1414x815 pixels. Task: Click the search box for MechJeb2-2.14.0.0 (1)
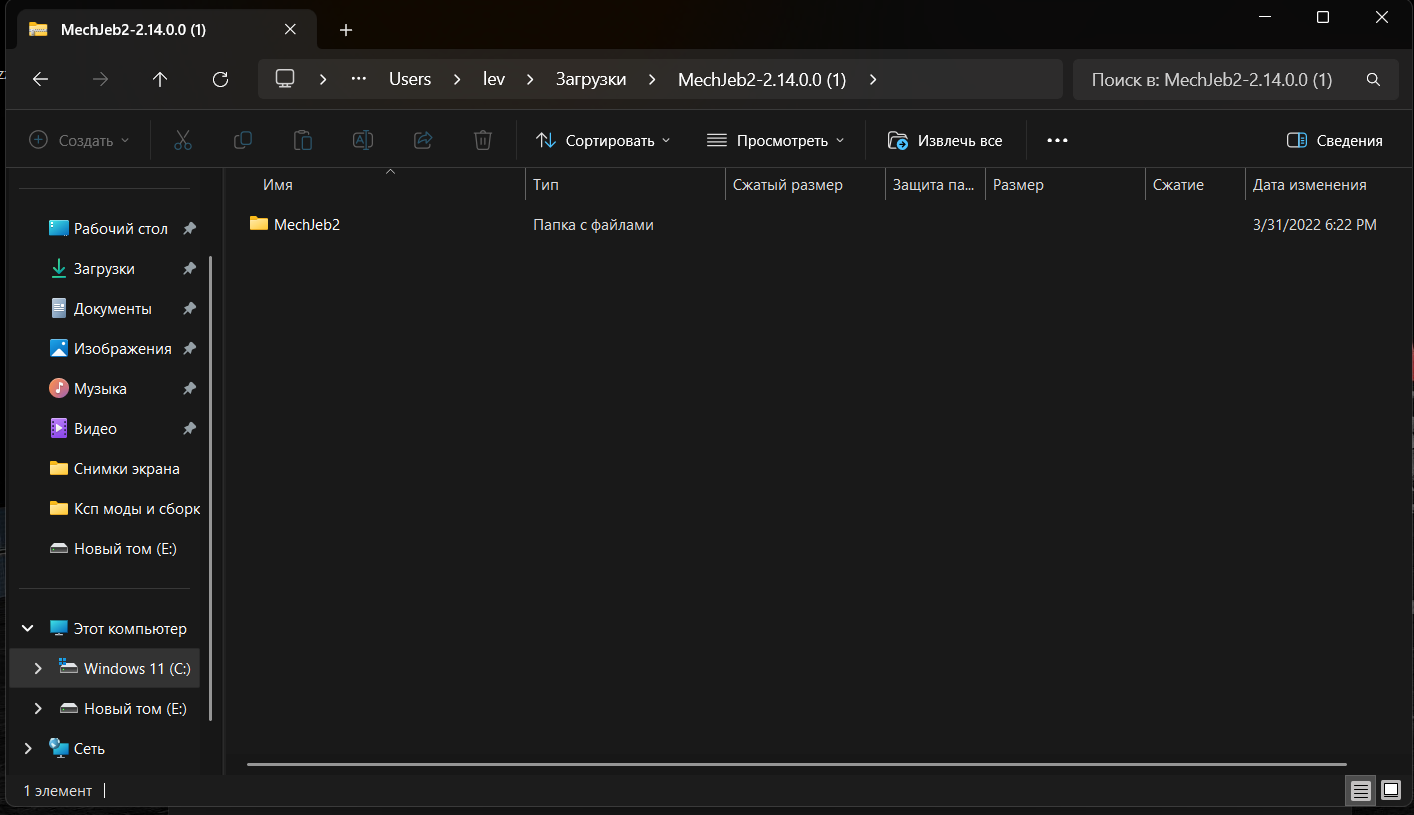[1236, 79]
